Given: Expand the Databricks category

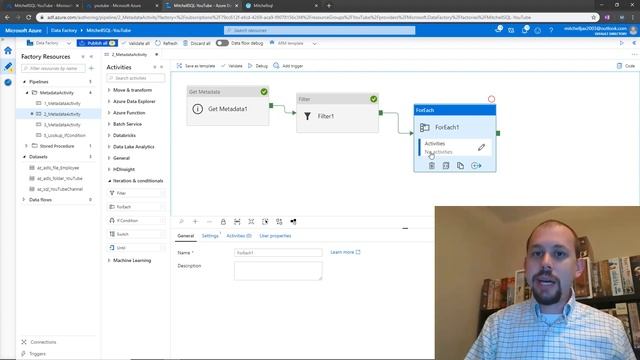Looking at the screenshot, I should click(x=124, y=136).
